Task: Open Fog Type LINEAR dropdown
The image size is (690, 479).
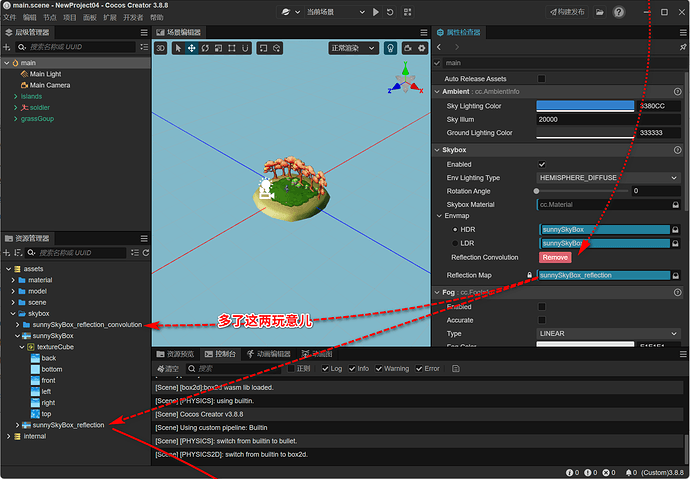Action: coord(609,333)
